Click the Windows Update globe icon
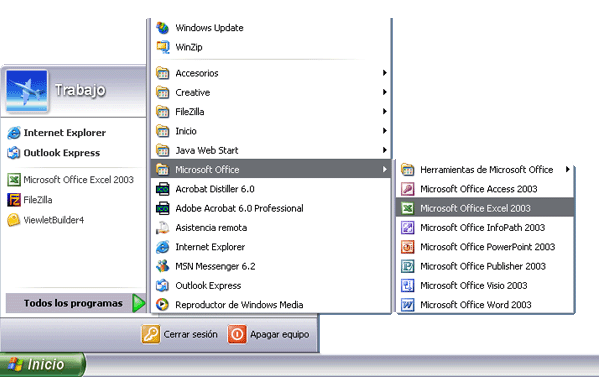Image resolution: width=599 pixels, height=377 pixels. 163,28
